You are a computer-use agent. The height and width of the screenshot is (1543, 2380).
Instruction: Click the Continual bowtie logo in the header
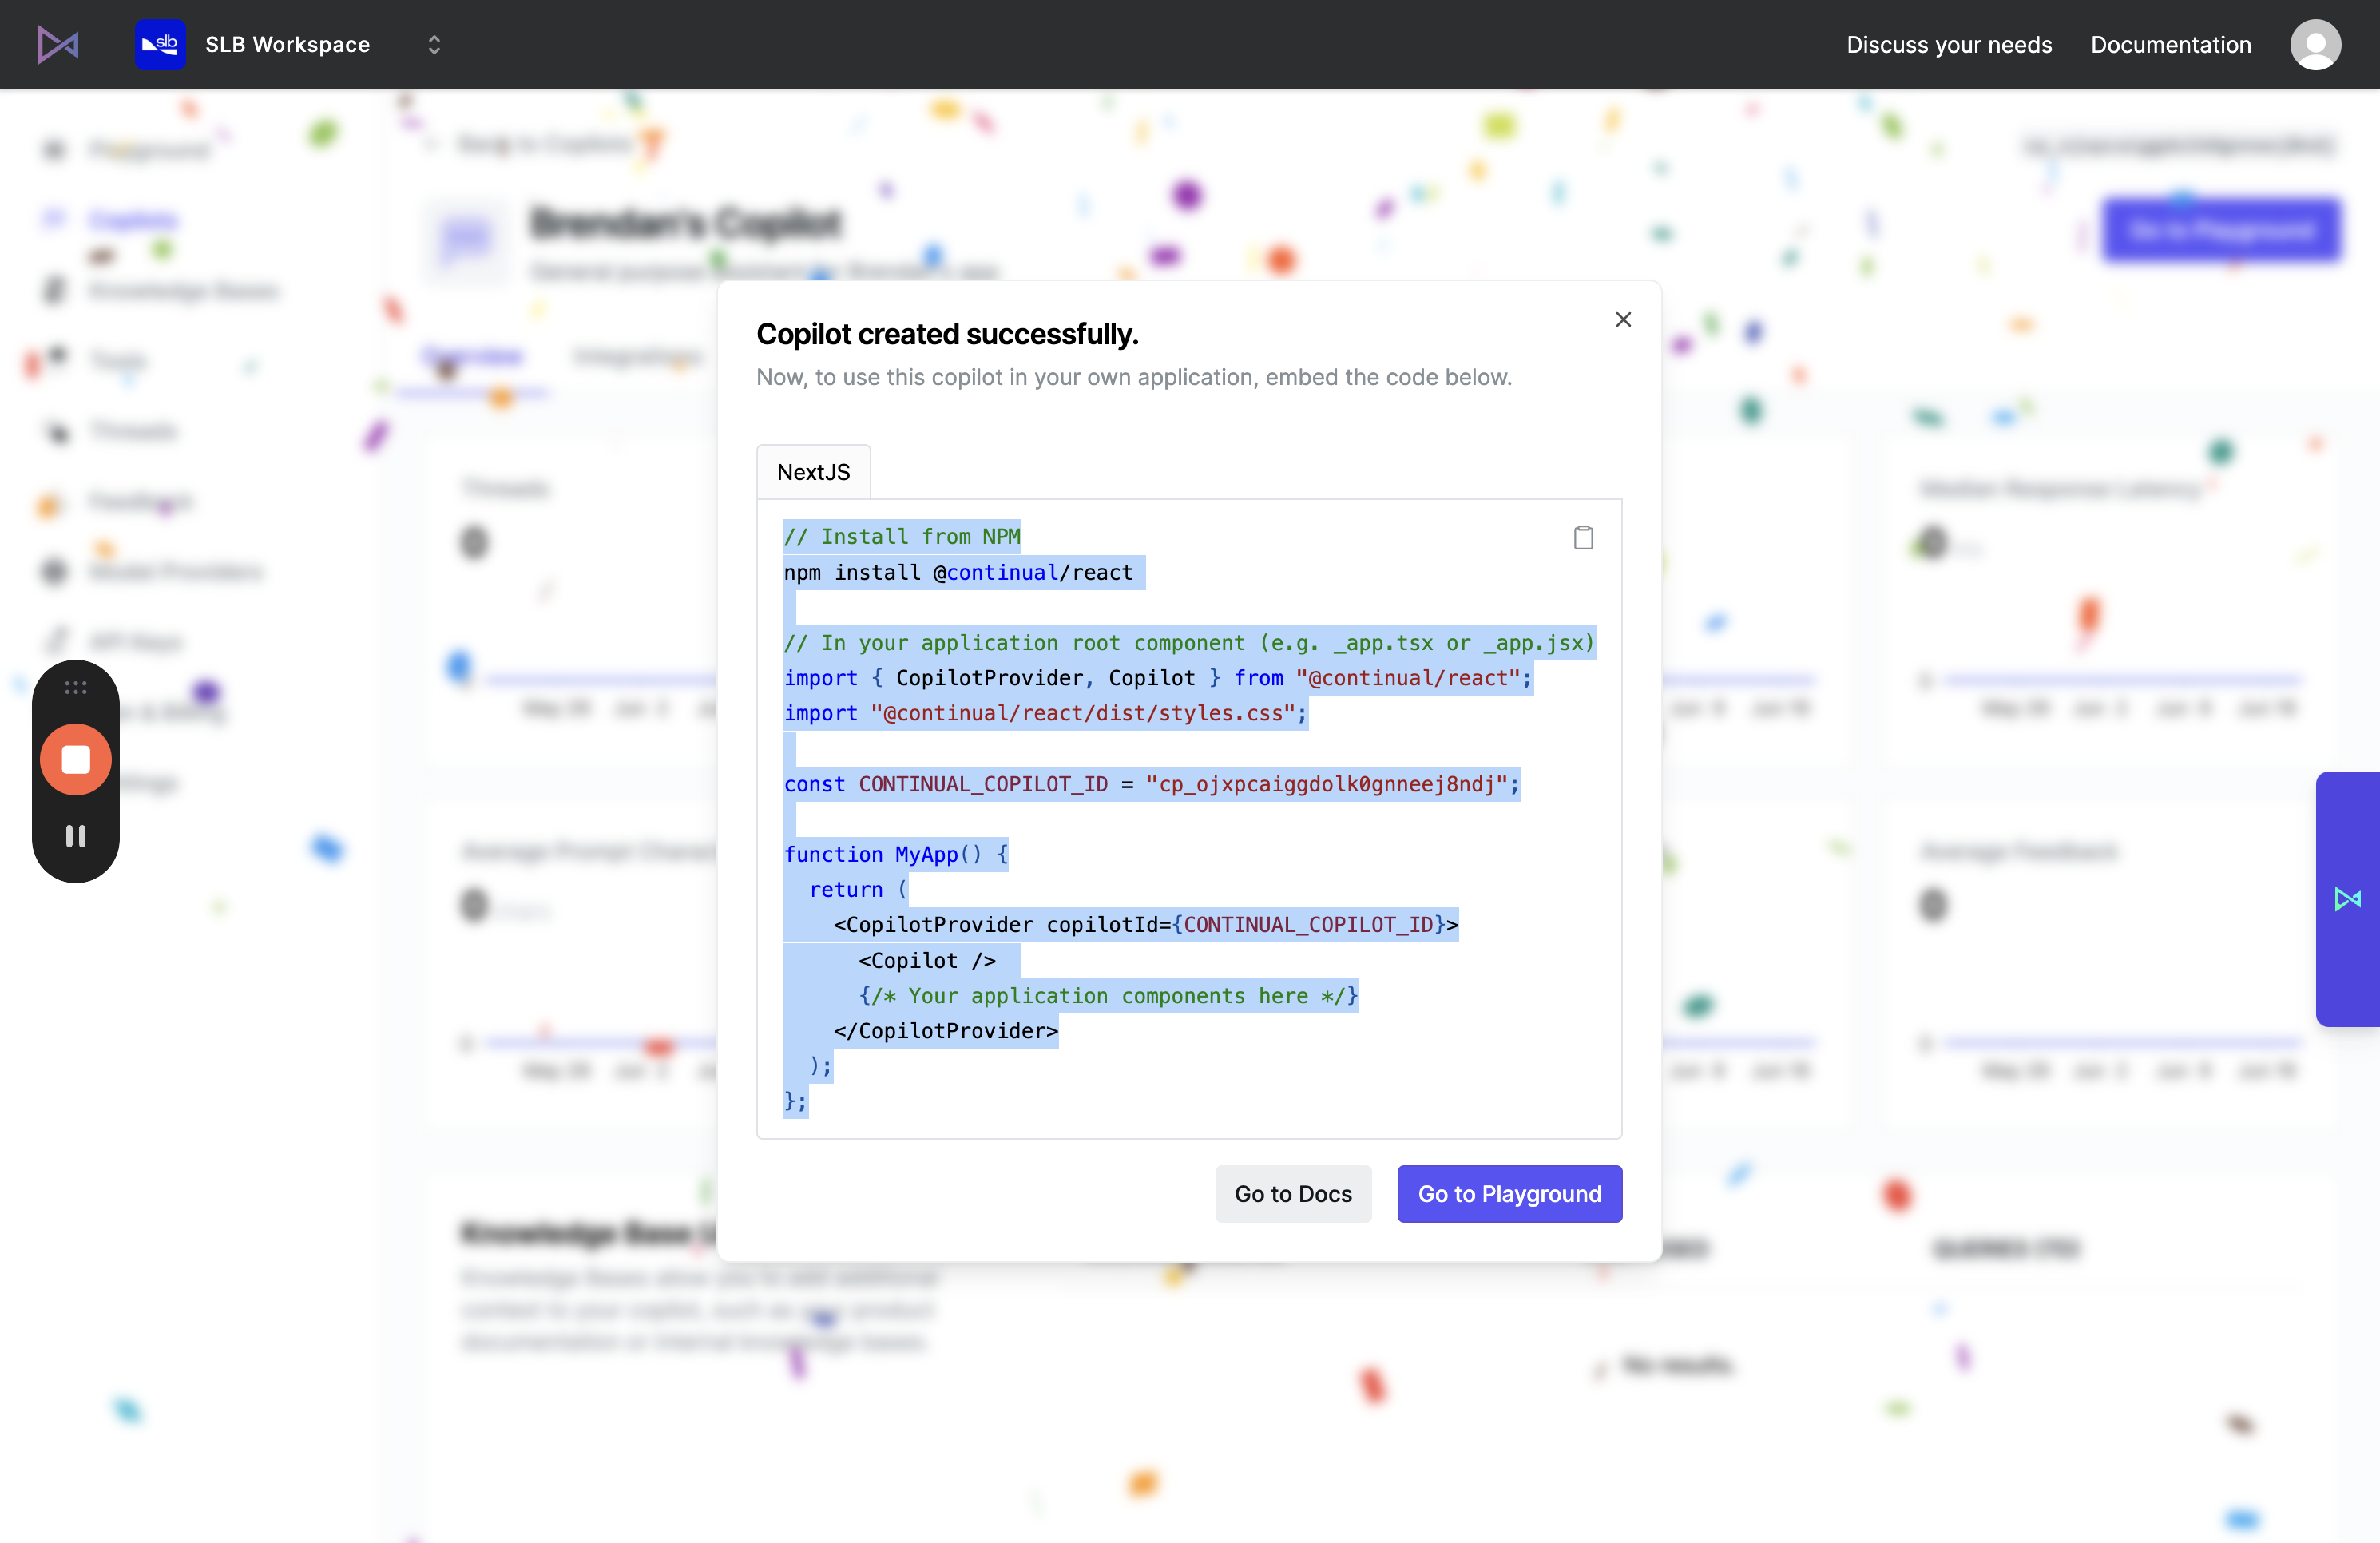[x=58, y=45]
